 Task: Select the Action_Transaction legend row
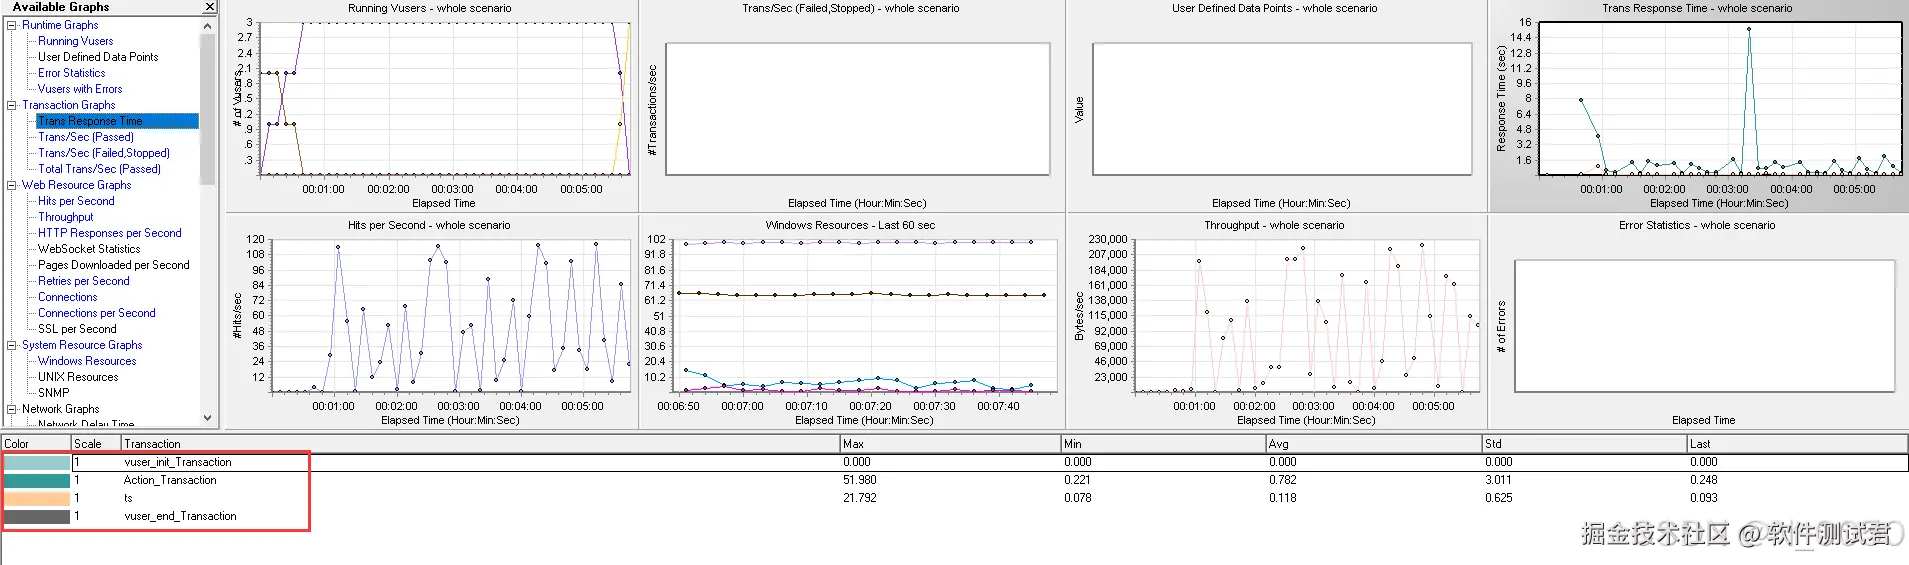pos(955,480)
